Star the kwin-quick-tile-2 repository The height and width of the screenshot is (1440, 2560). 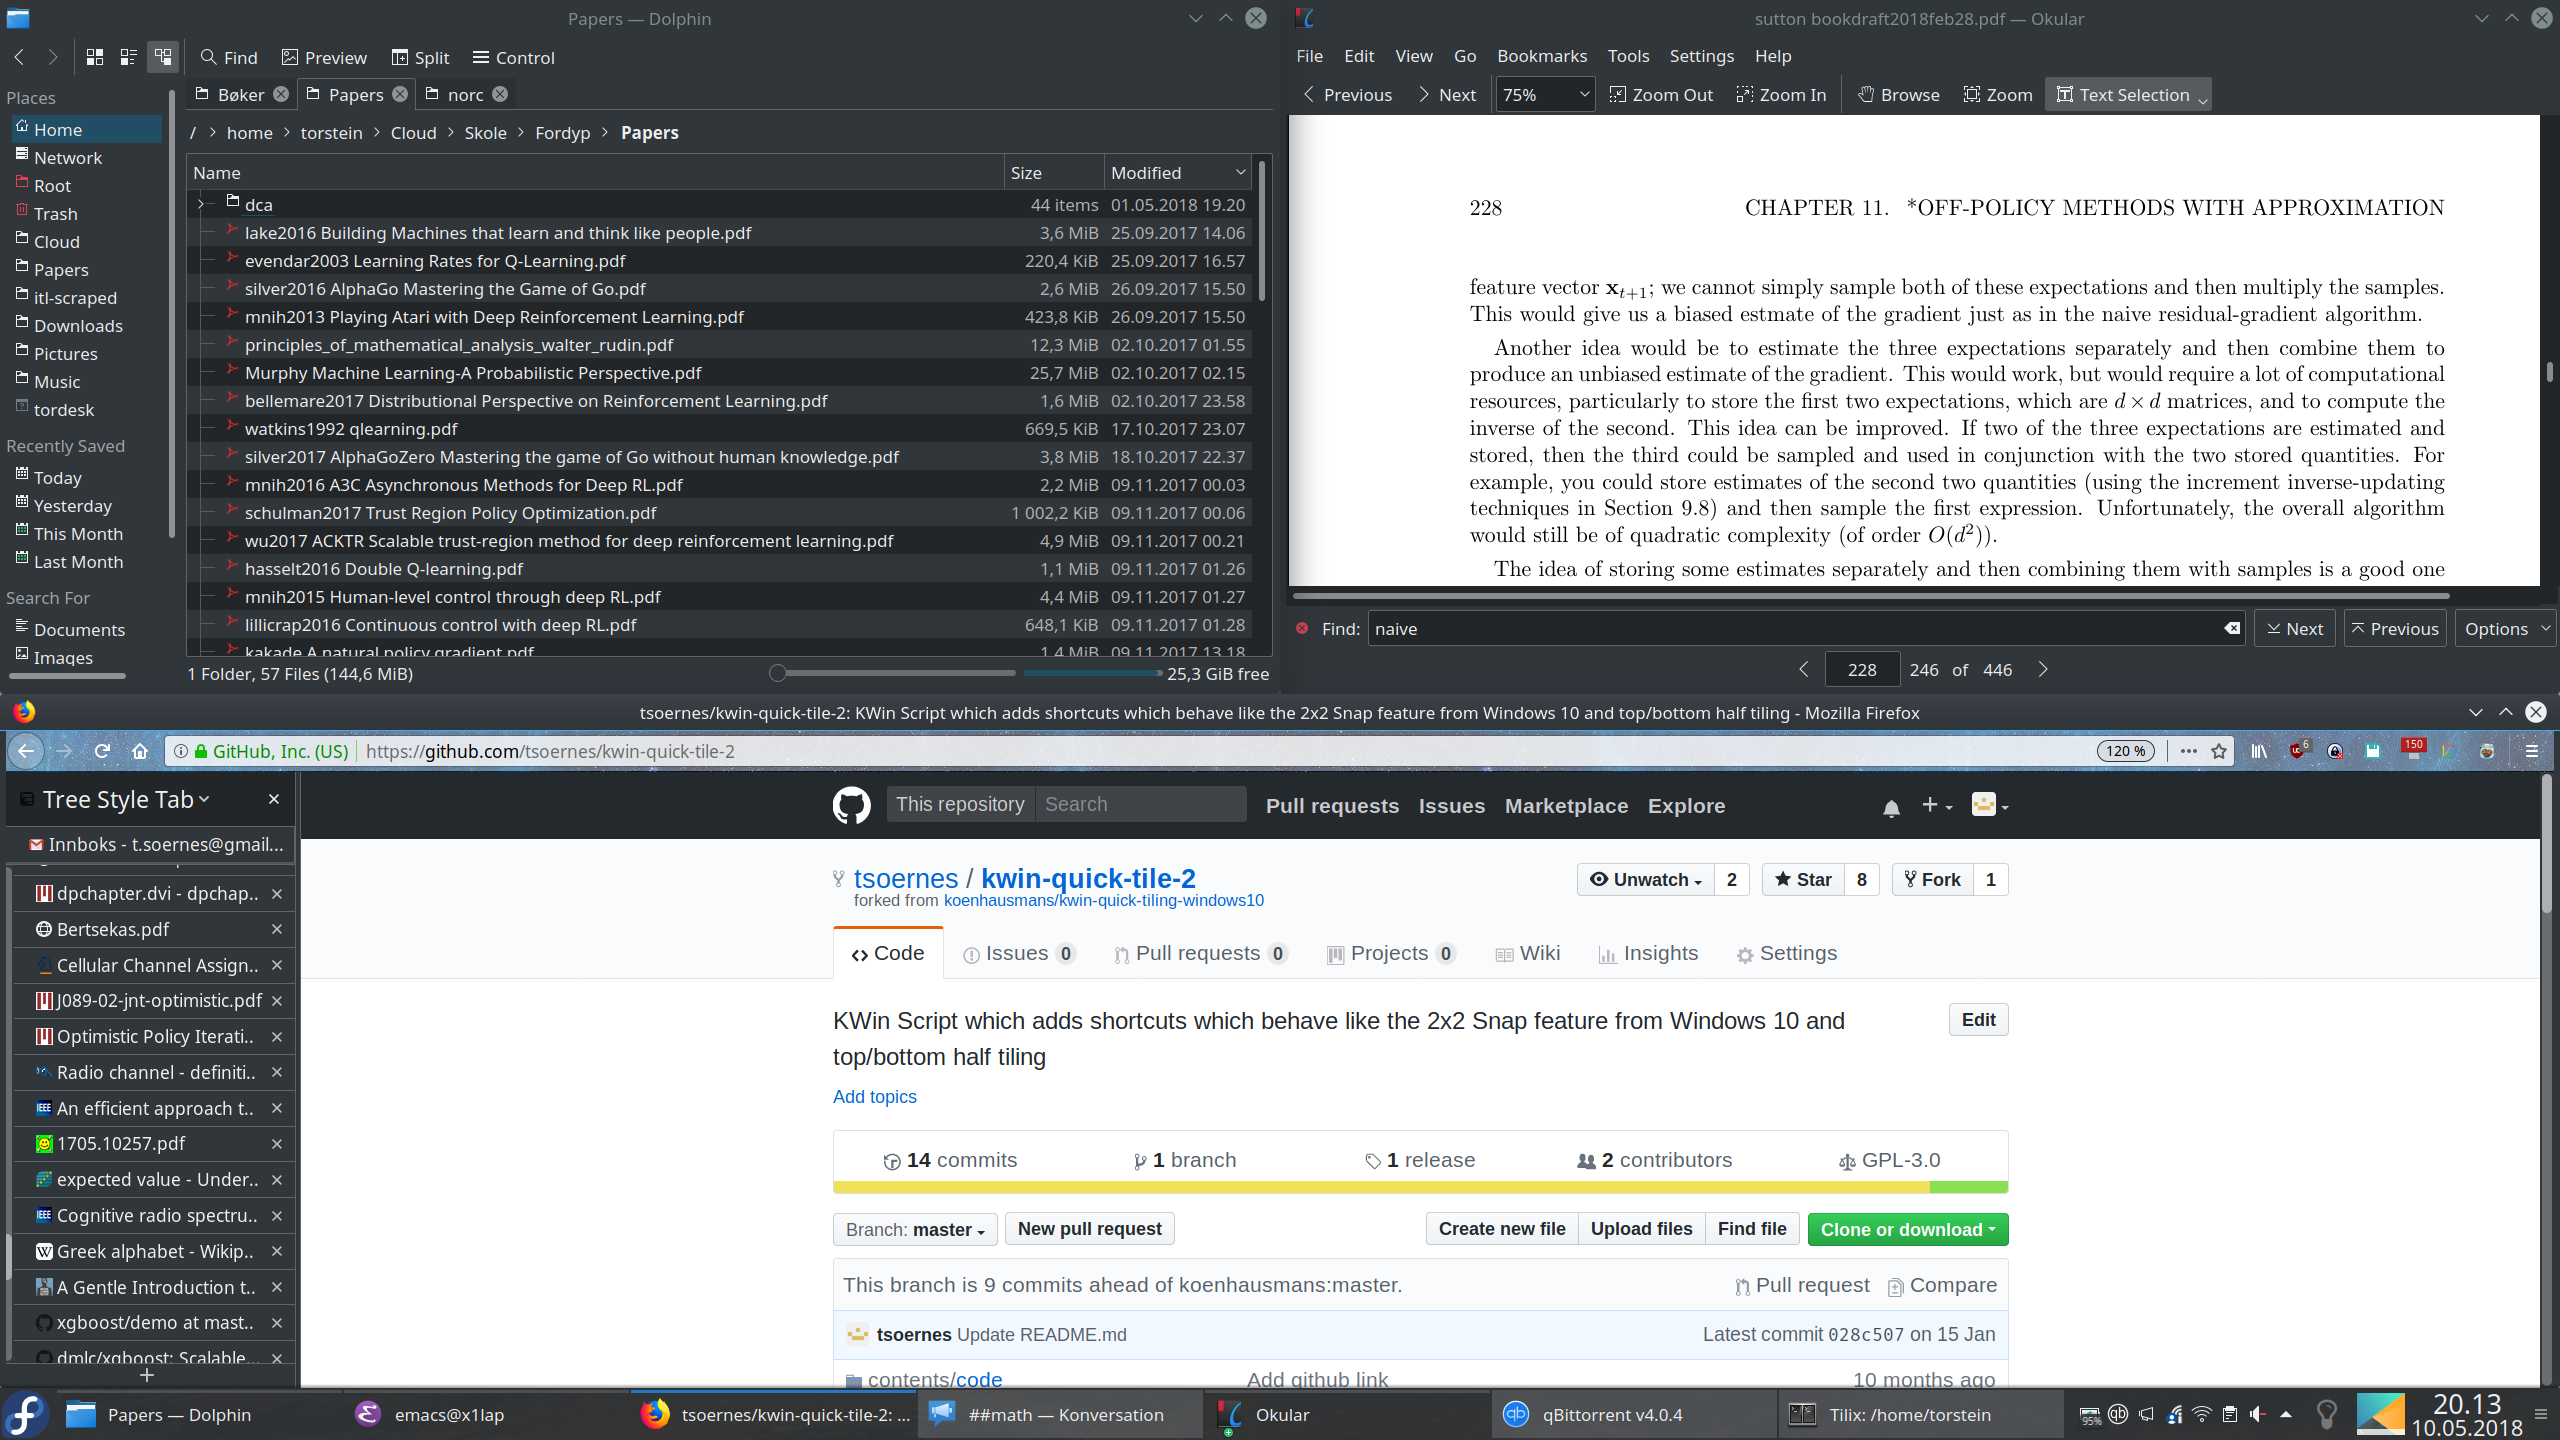pos(1804,879)
